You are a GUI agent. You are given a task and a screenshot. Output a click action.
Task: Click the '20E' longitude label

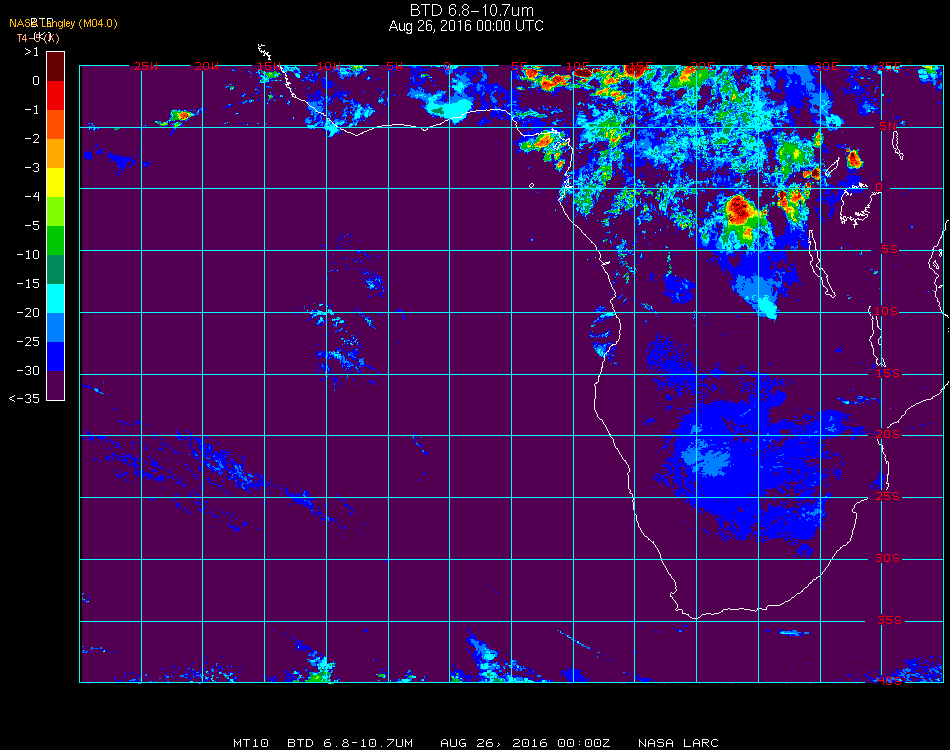[702, 66]
